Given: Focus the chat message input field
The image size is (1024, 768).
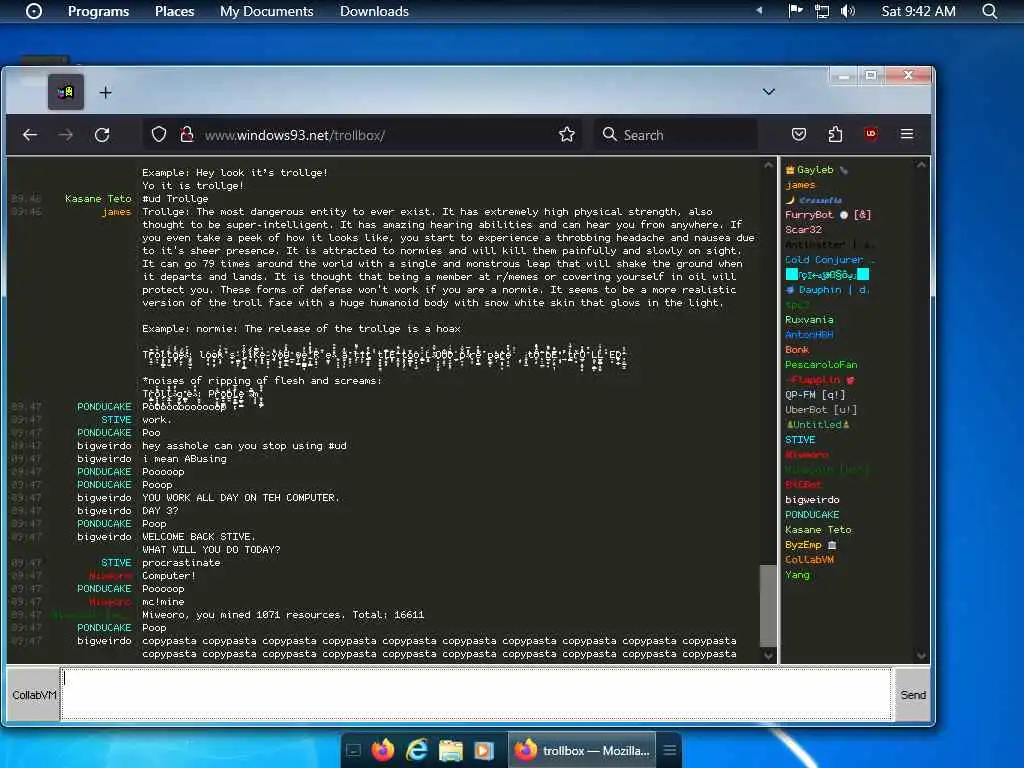Looking at the screenshot, I should click(x=476, y=694).
